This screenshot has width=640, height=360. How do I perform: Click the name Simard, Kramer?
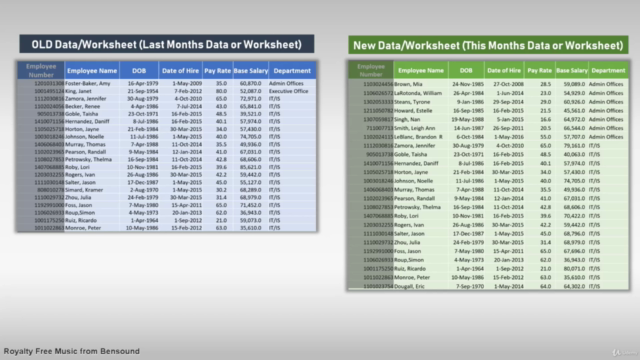(x=84, y=190)
